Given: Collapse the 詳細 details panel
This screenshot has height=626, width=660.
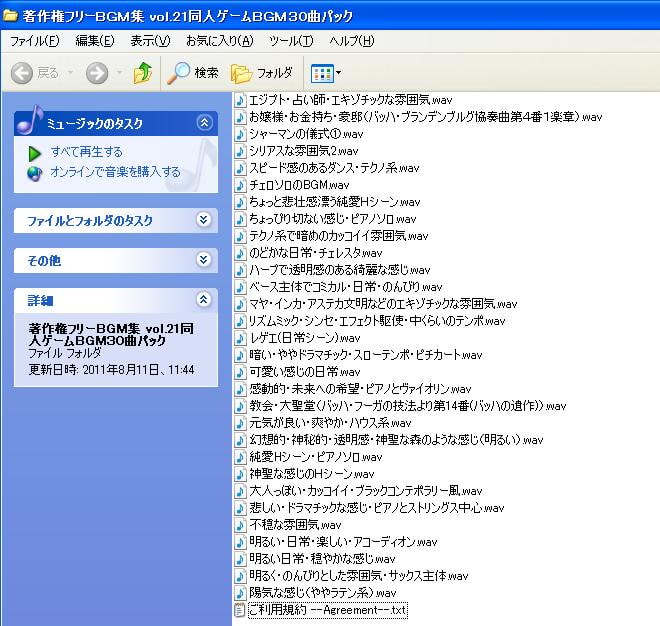Looking at the screenshot, I should pyautogui.click(x=204, y=300).
